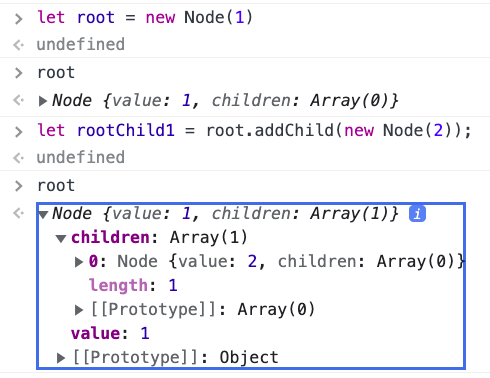Expand the first Node {value: 1, children: Array(0)} result

[43, 101]
